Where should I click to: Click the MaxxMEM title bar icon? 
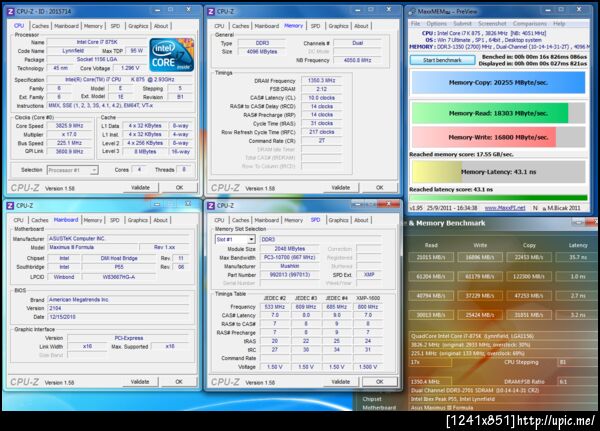click(412, 11)
